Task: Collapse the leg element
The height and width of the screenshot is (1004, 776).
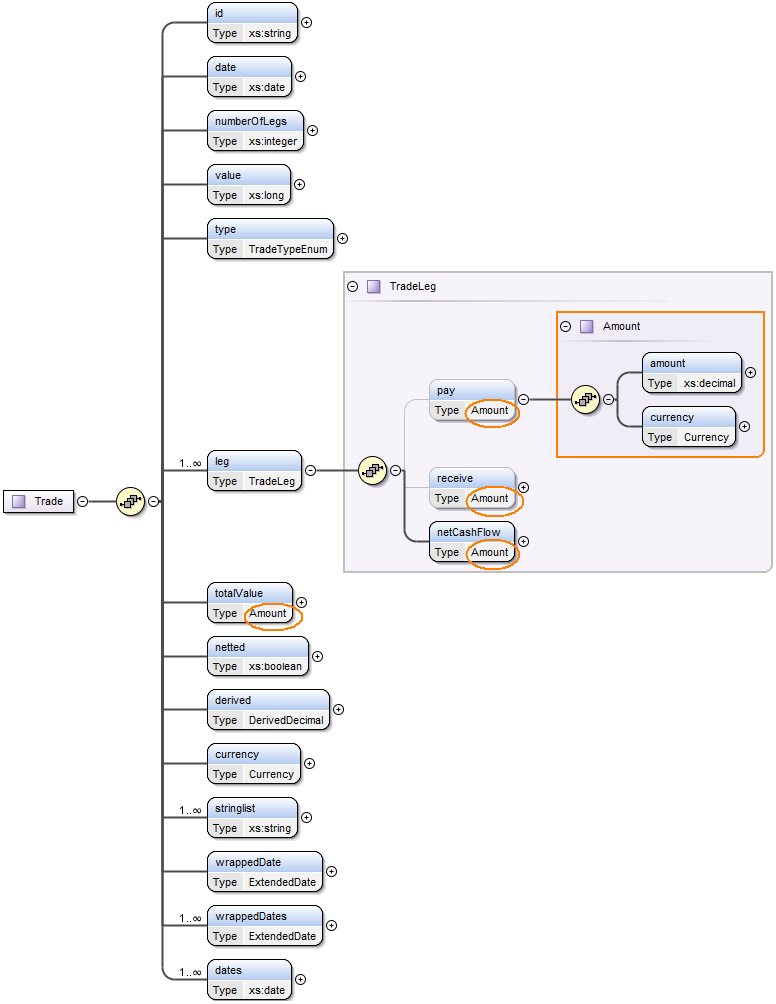Action: (311, 471)
